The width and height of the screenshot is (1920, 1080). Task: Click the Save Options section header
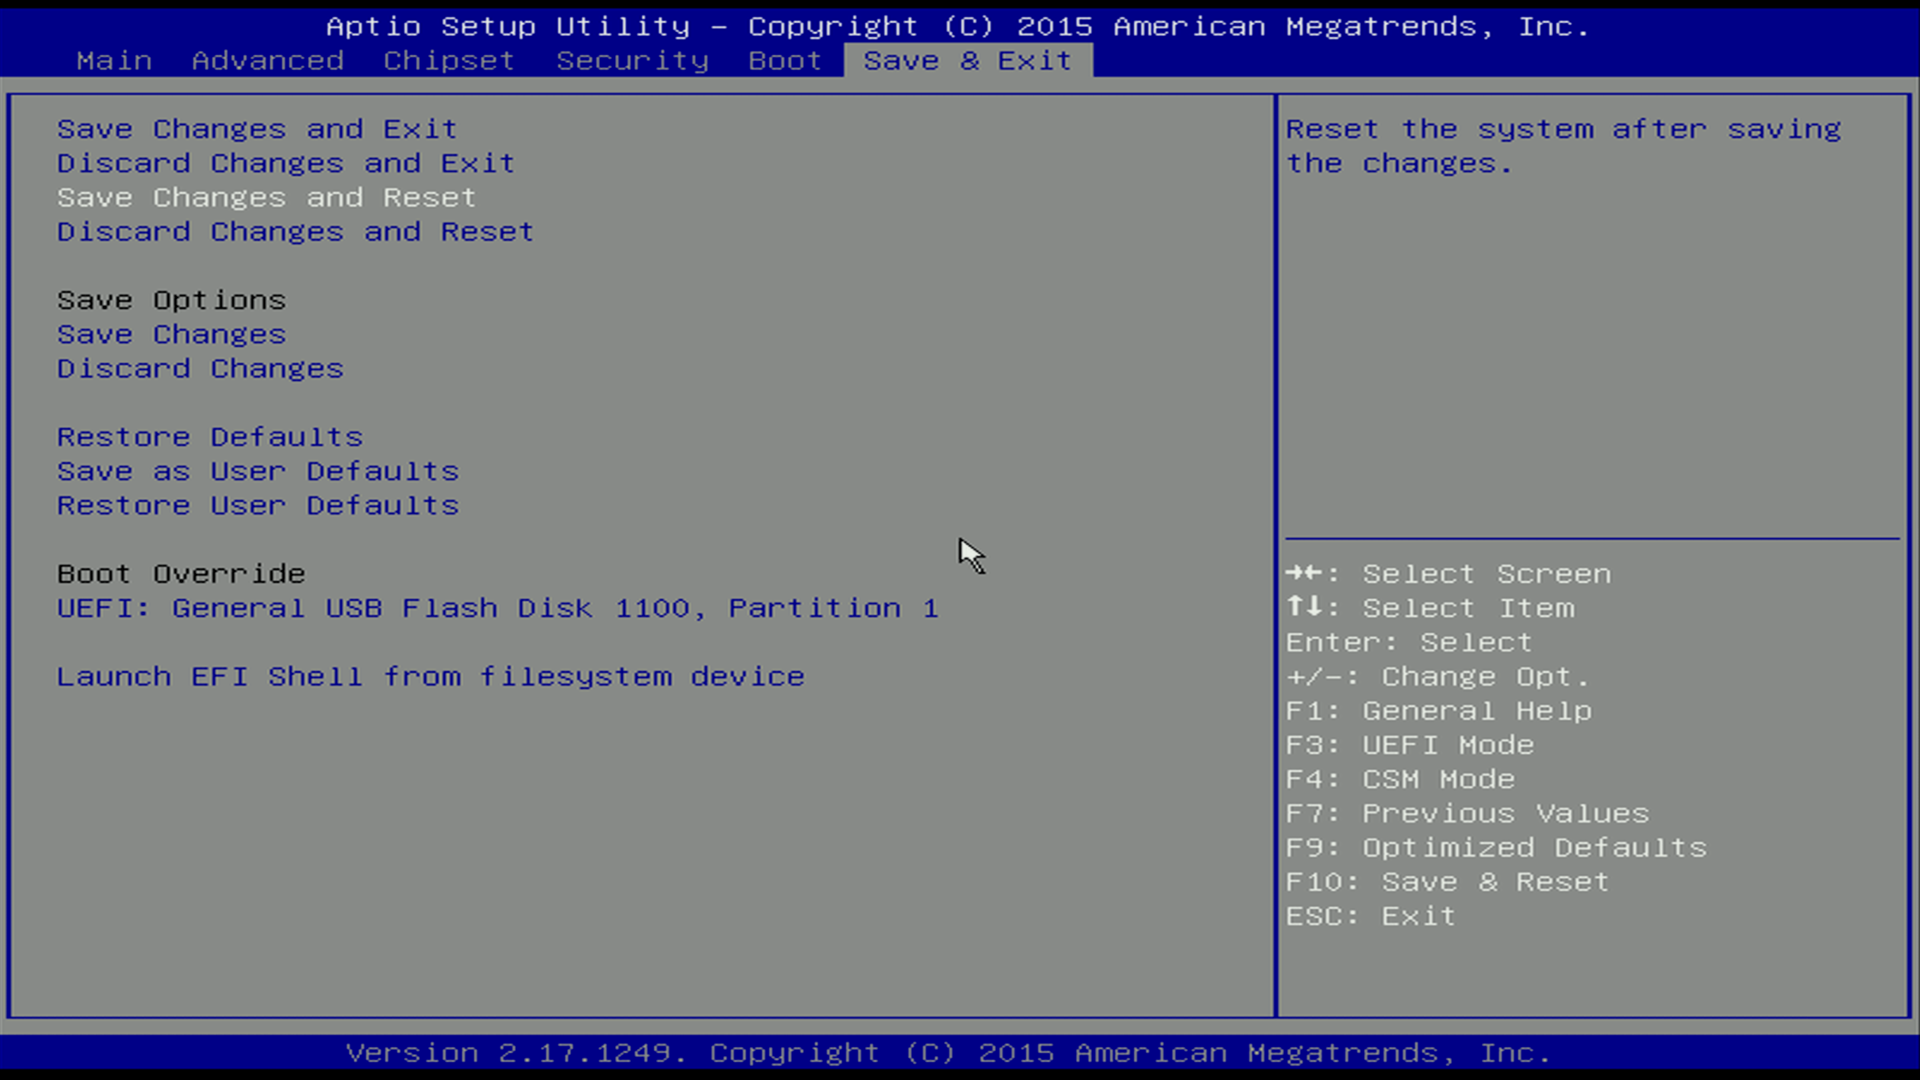pos(170,299)
